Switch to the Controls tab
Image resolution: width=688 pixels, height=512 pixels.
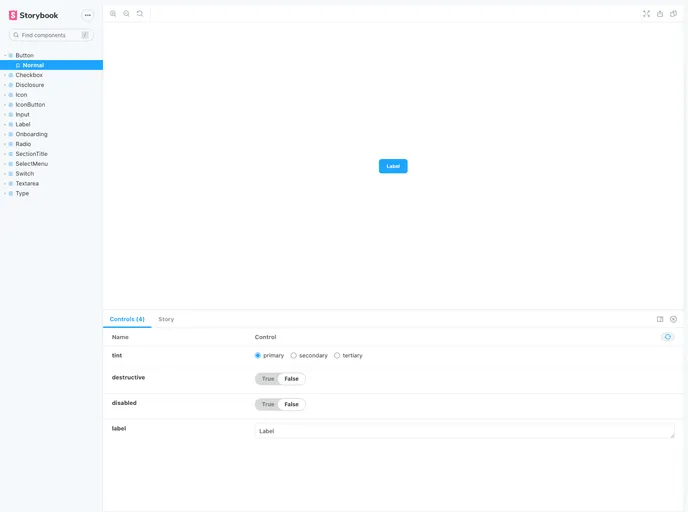127,319
